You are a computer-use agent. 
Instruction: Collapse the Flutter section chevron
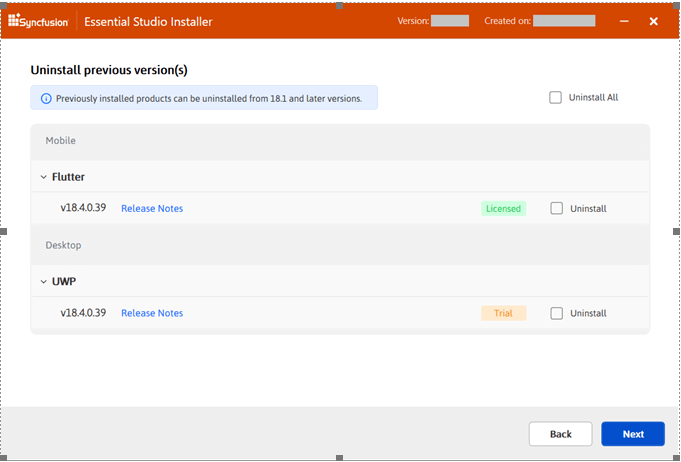[x=43, y=177]
